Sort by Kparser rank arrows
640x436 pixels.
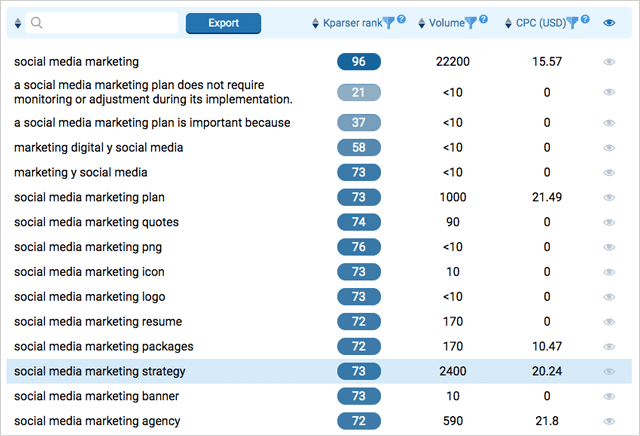315,23
